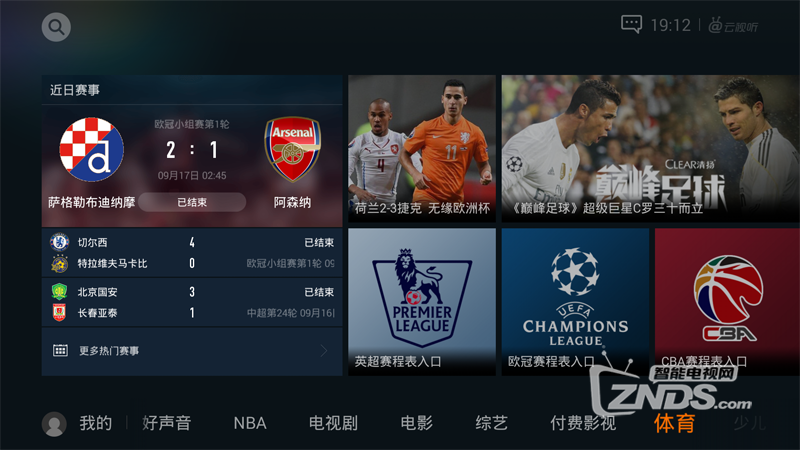Open the message bubble icon near clock
Viewport: 800px width, 450px height.
[x=631, y=24]
